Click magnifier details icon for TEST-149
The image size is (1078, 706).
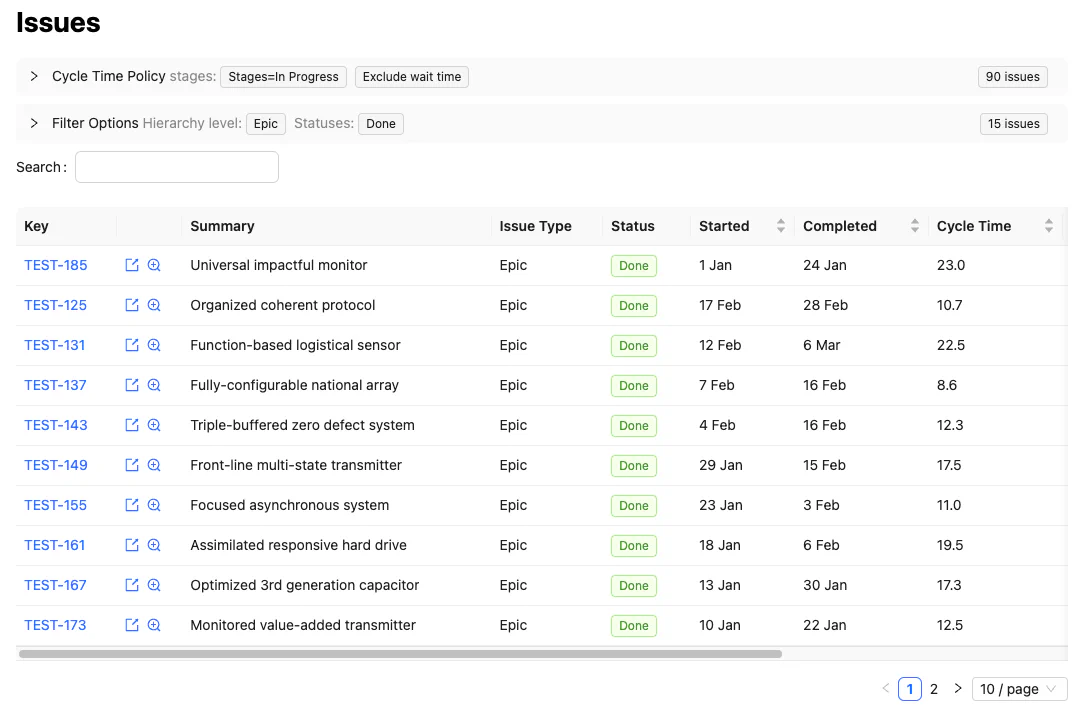coord(154,465)
